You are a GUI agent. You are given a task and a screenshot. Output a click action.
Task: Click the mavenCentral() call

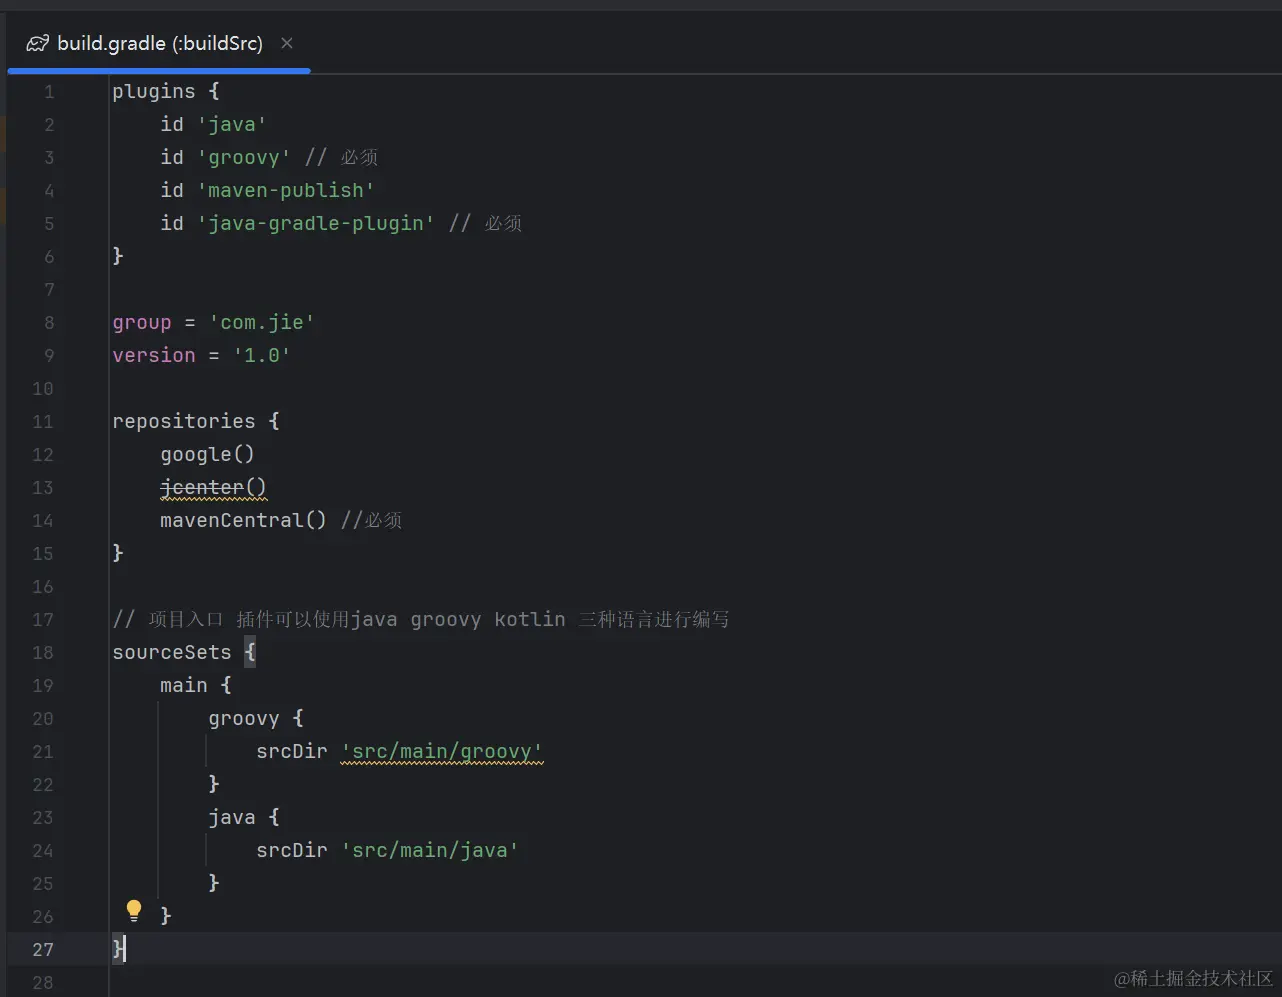[244, 520]
